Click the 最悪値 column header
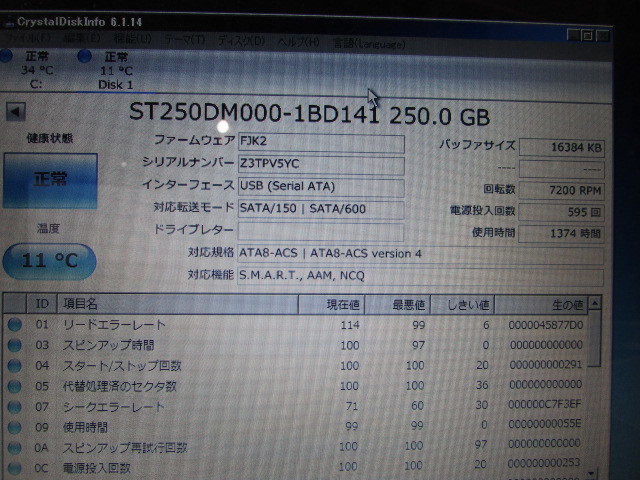640x480 pixels. click(397, 305)
